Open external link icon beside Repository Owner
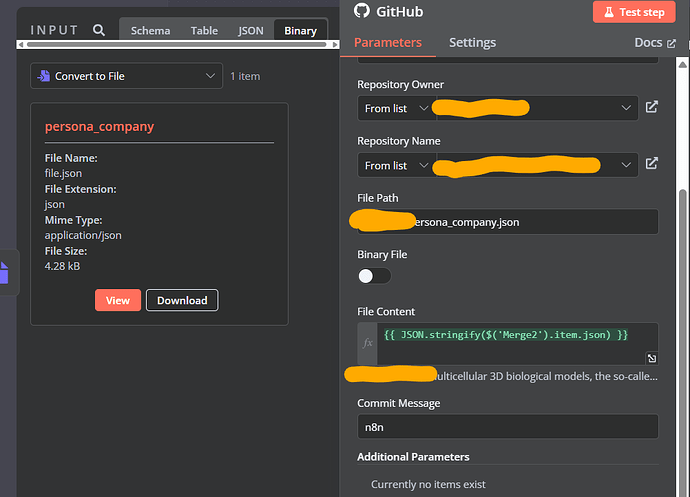Viewport: 690px width, 497px height. point(652,107)
